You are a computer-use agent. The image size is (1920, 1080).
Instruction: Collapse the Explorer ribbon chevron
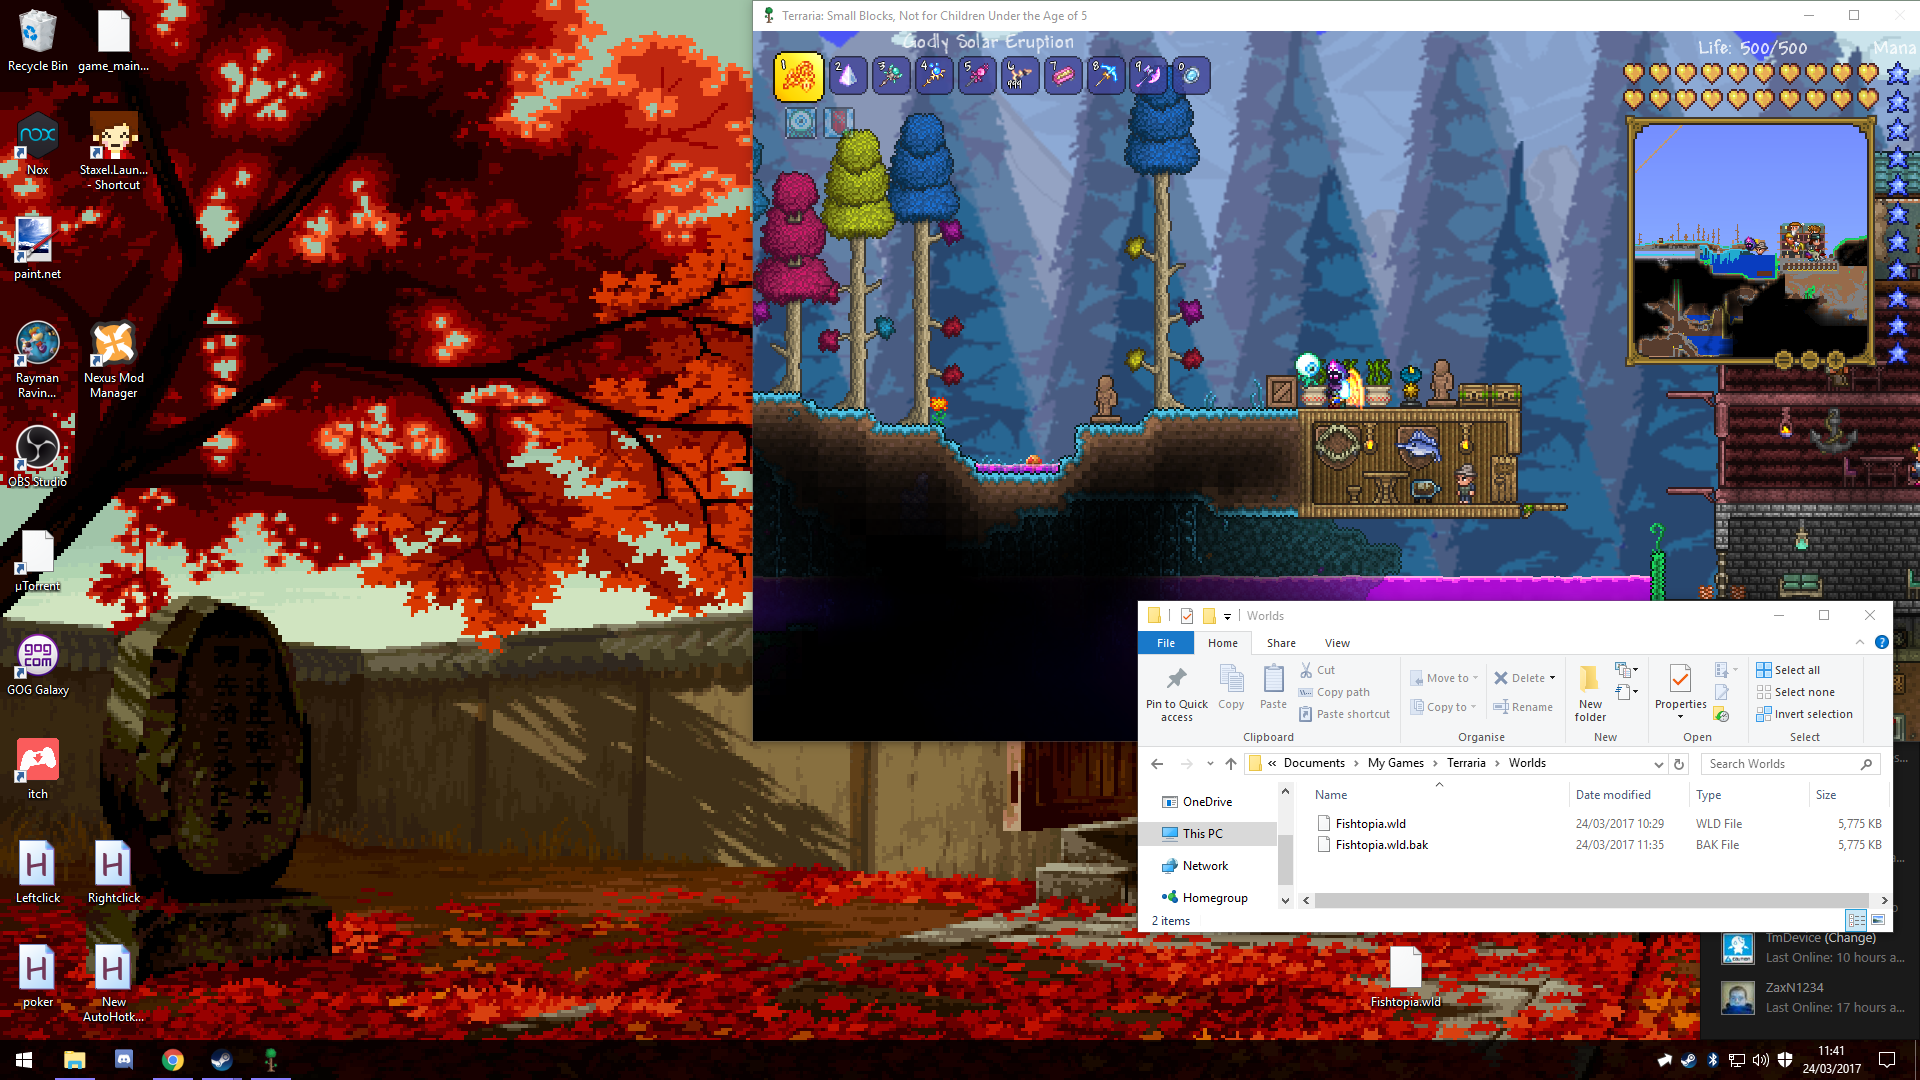pyautogui.click(x=1859, y=643)
